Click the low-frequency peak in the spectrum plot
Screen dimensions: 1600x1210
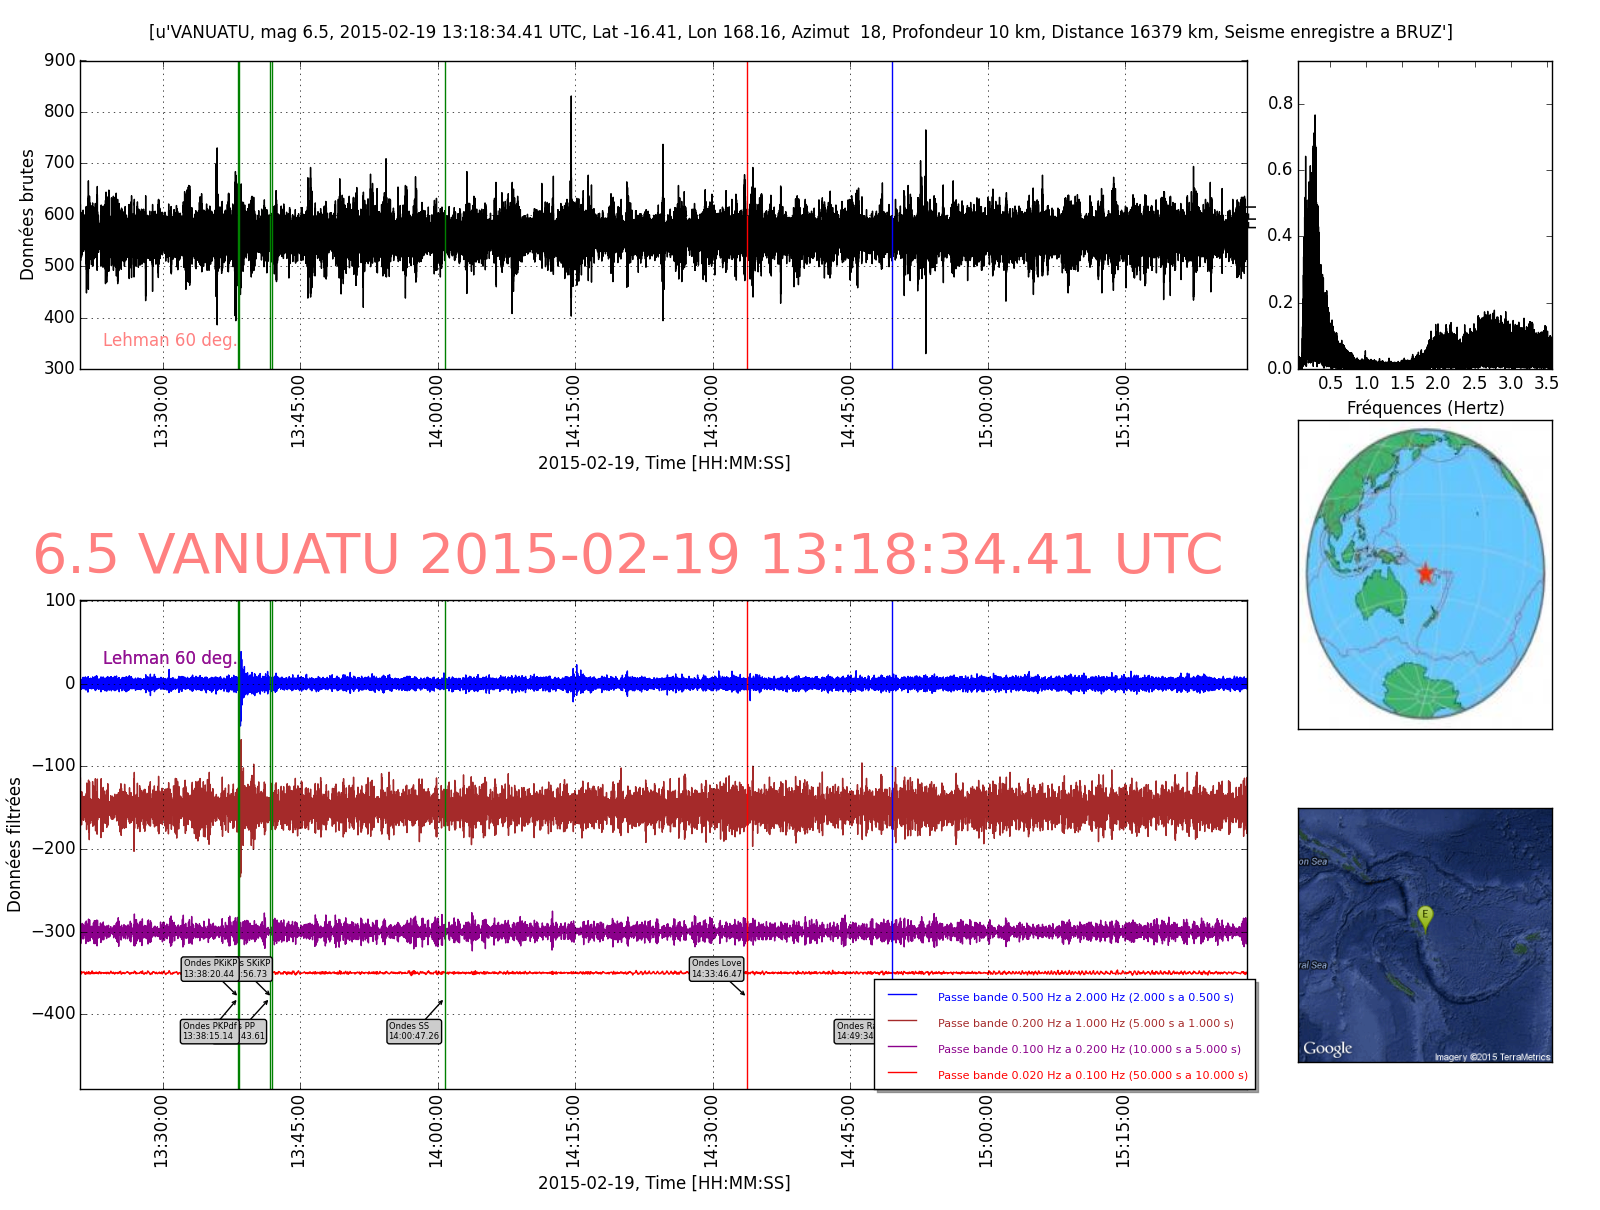pyautogui.click(x=1314, y=120)
